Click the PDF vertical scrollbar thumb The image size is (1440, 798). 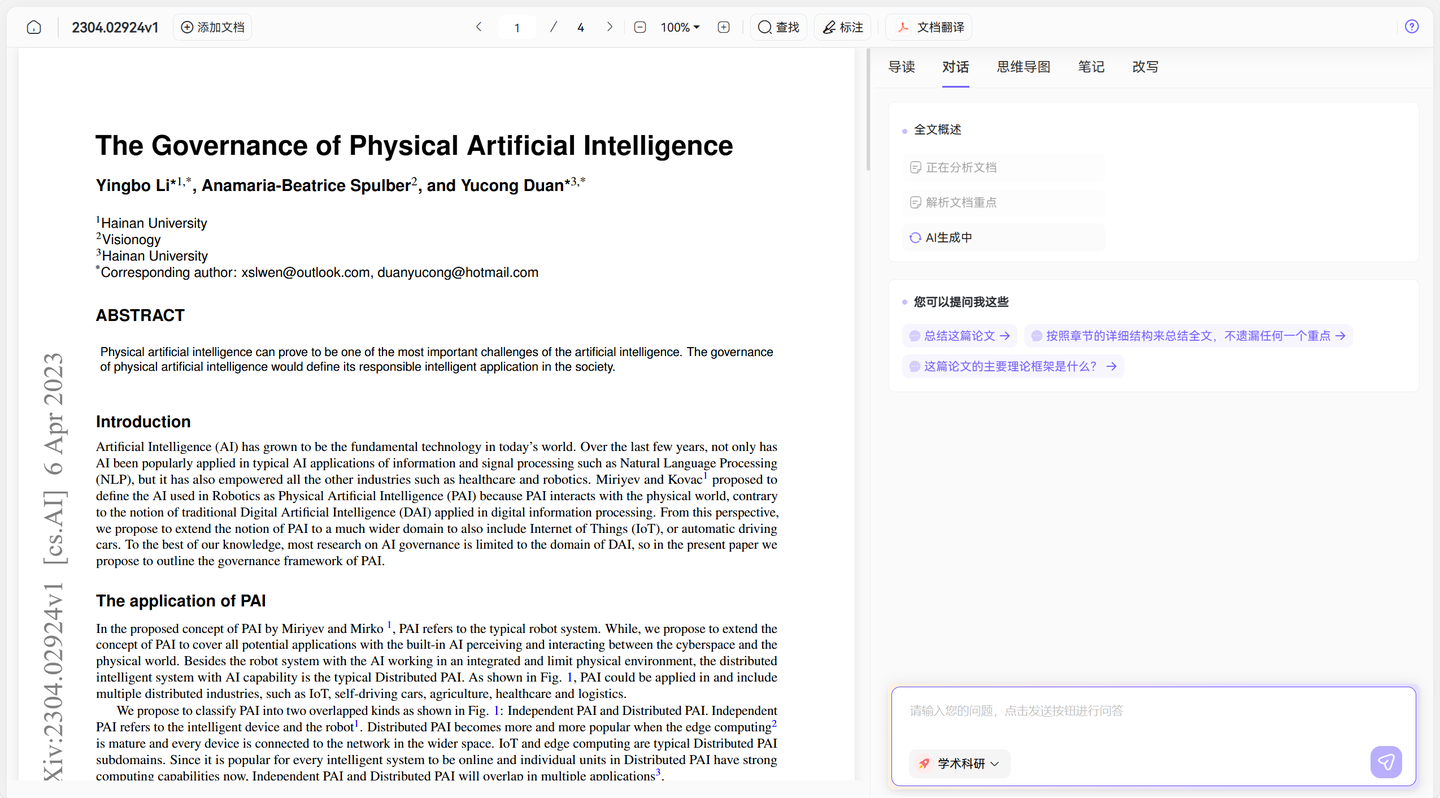867,108
